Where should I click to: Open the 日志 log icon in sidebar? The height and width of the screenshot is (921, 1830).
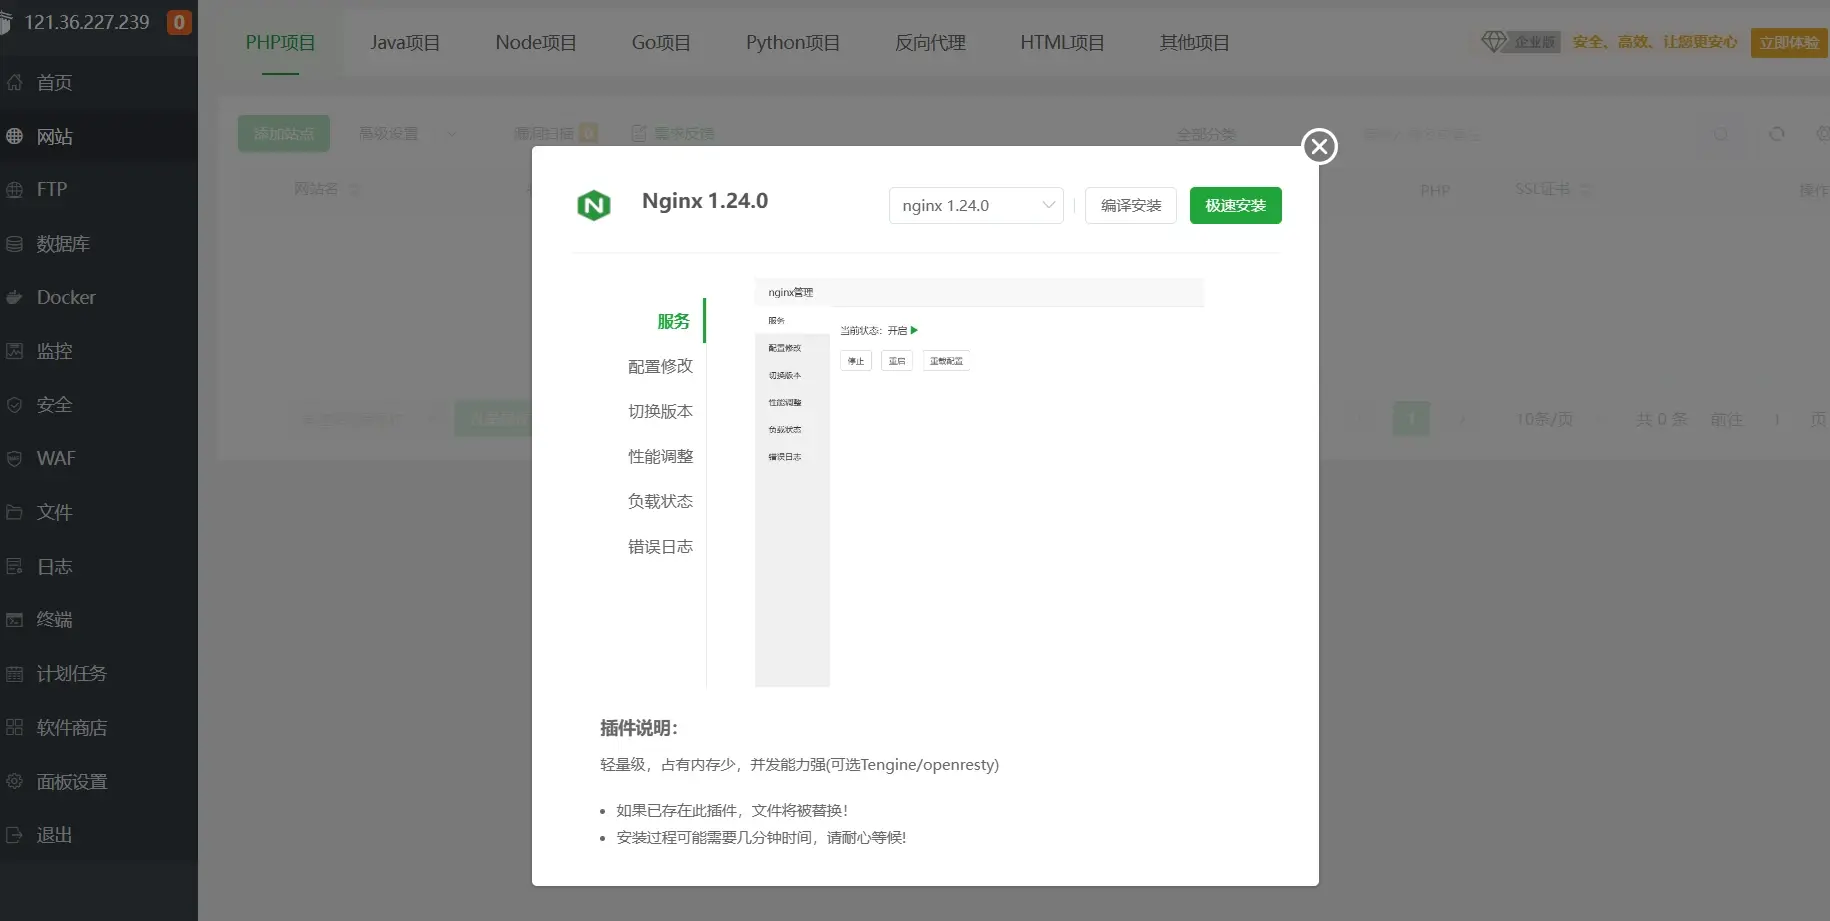[14, 566]
